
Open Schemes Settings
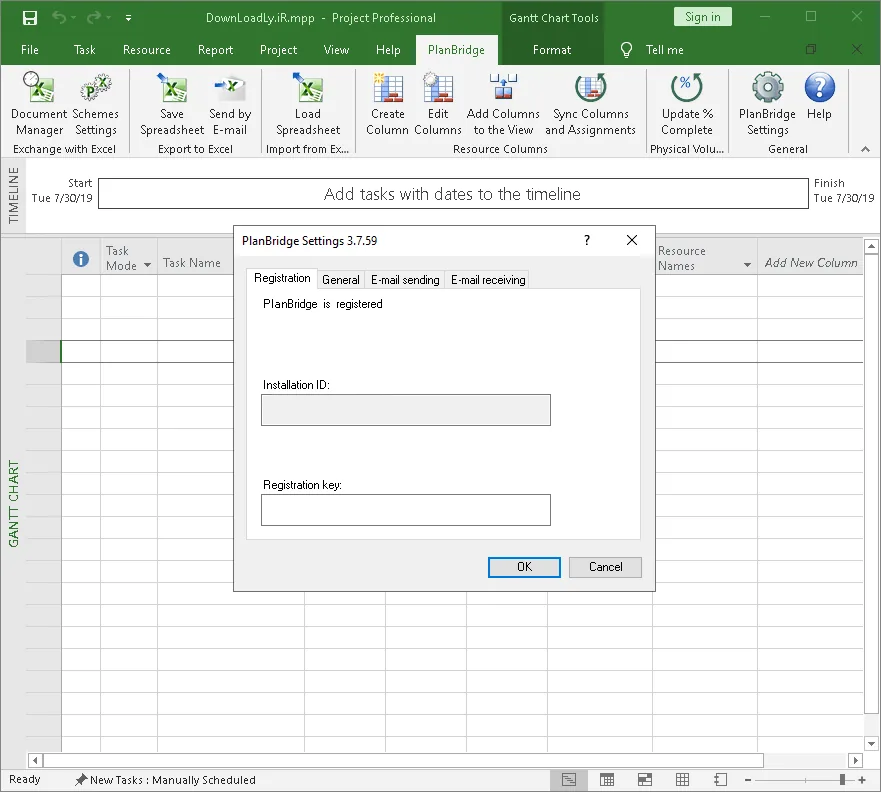96,104
